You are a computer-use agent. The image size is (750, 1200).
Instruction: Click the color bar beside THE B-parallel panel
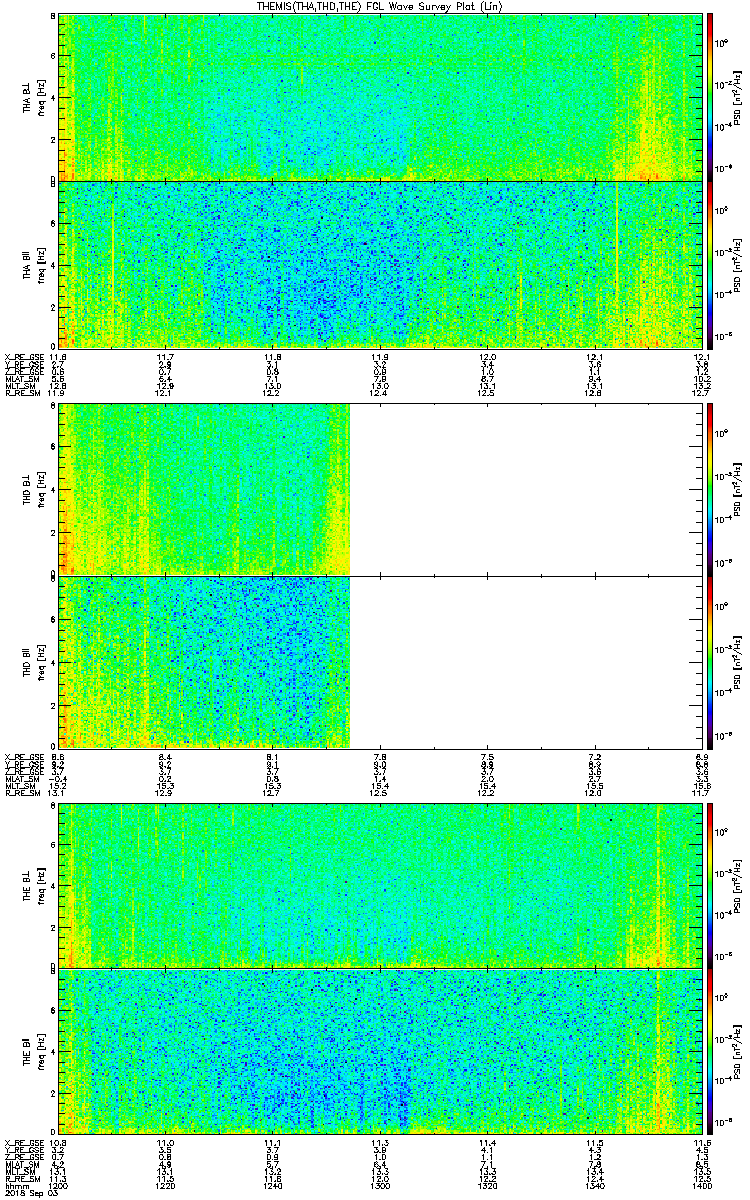click(710, 1052)
